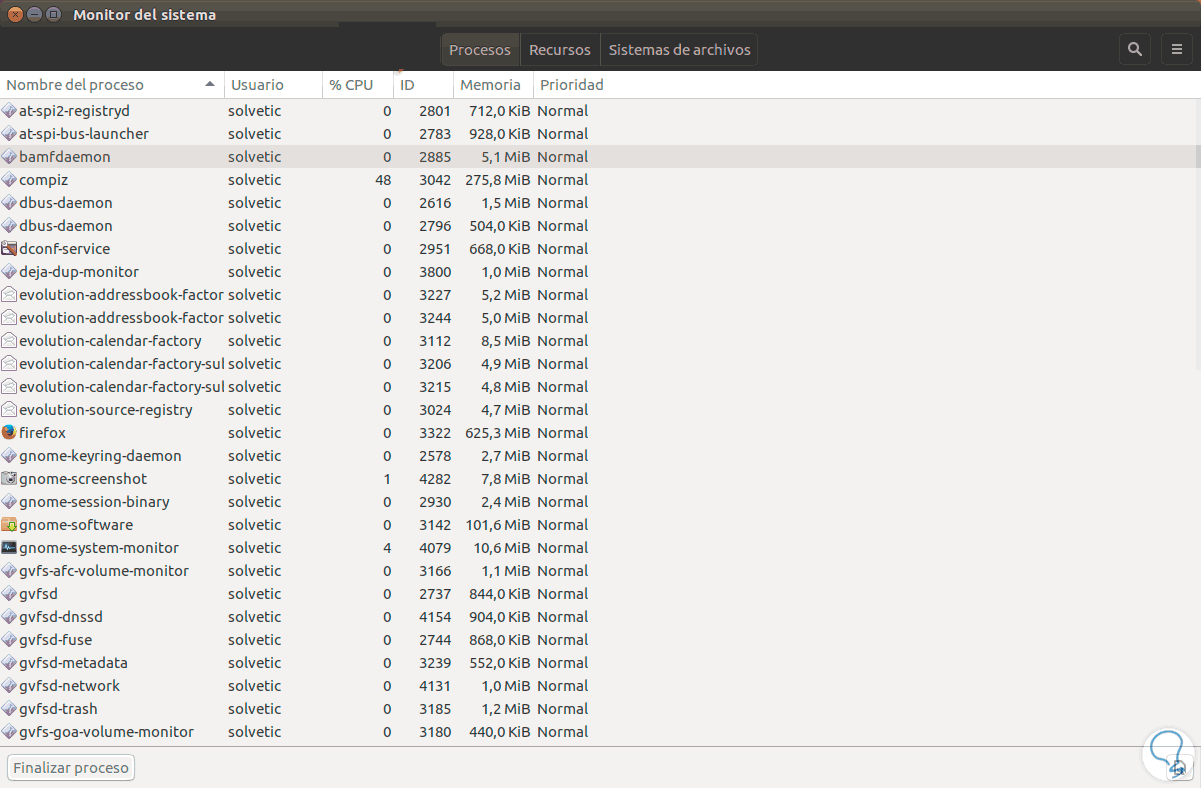Click the Finalizar proceso button
1201x788 pixels.
coord(71,768)
